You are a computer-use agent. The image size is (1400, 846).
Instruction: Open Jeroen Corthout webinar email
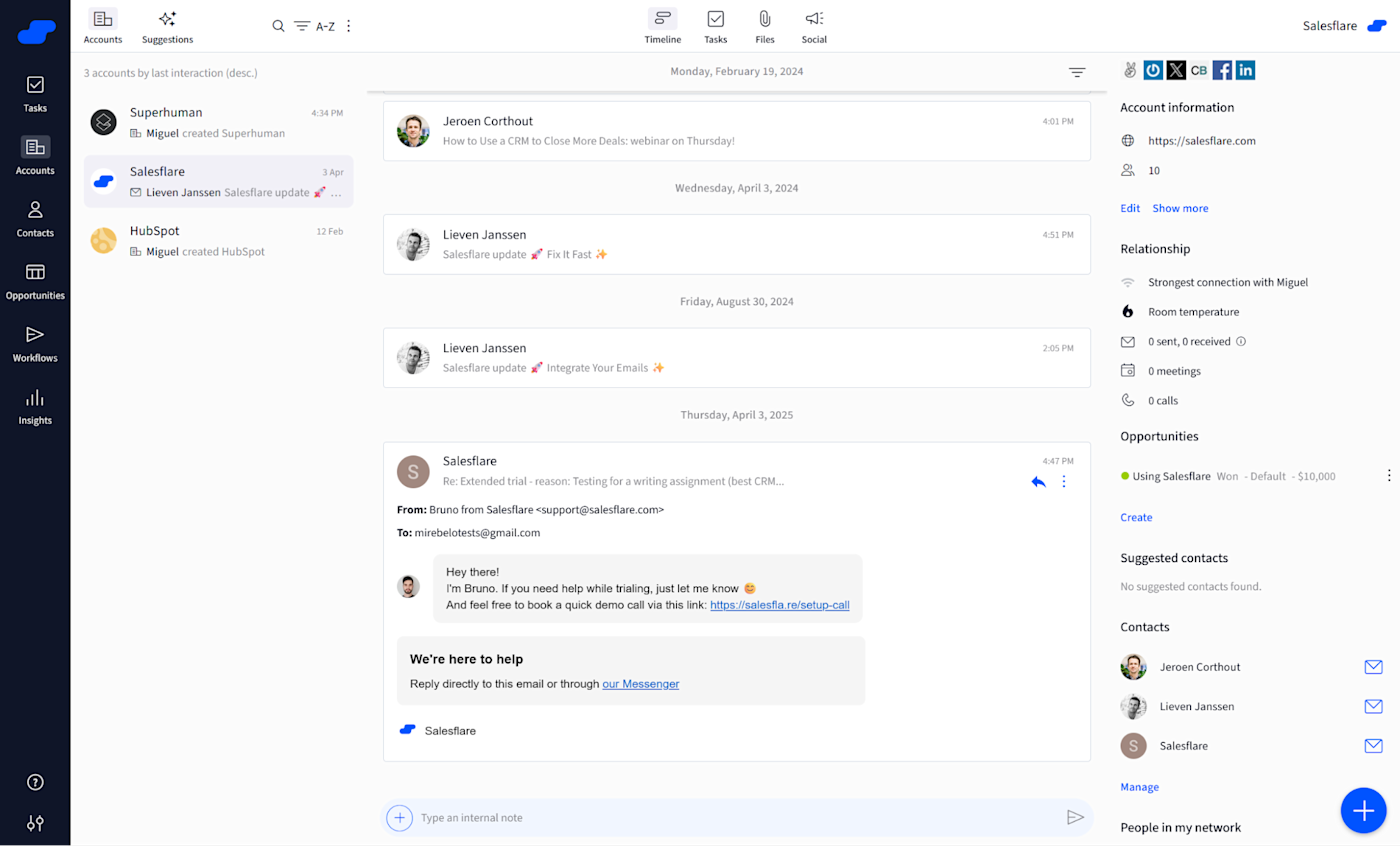[x=736, y=130]
